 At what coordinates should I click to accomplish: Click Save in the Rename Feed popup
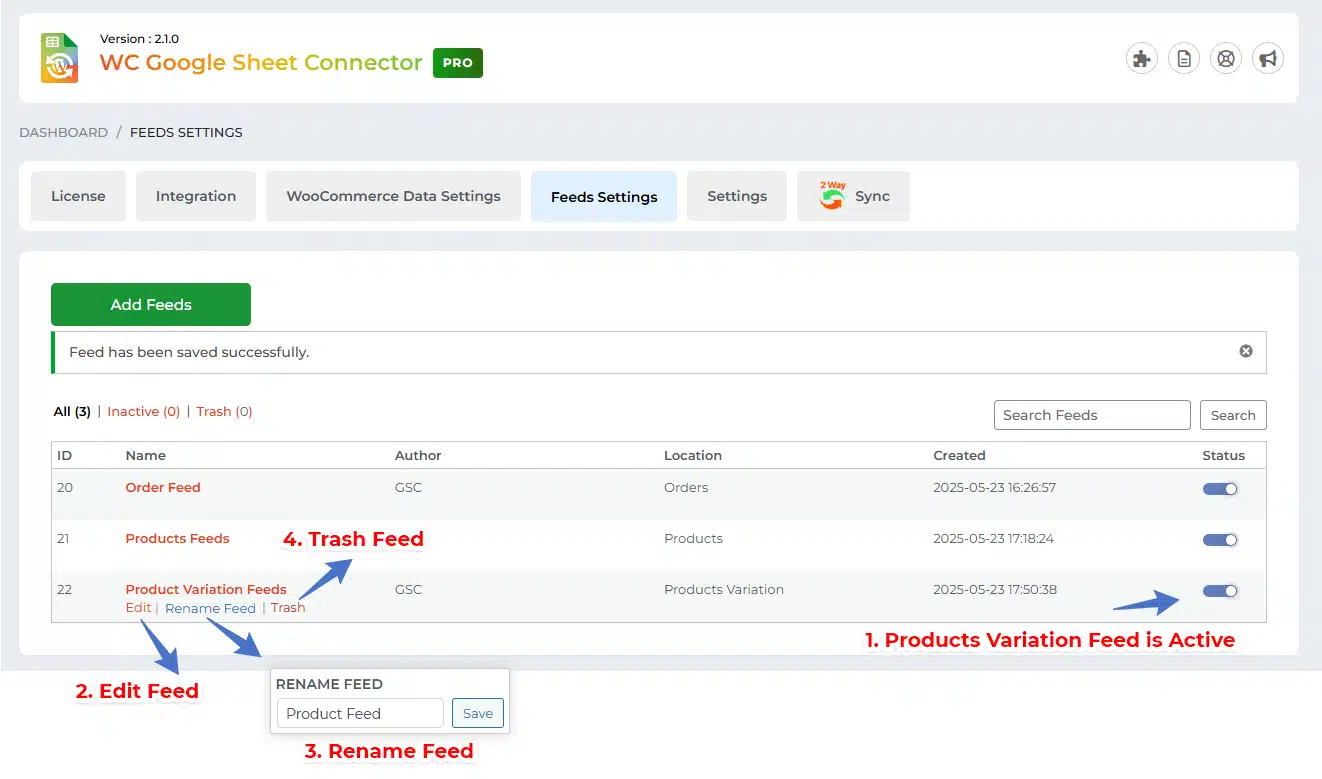coord(477,713)
